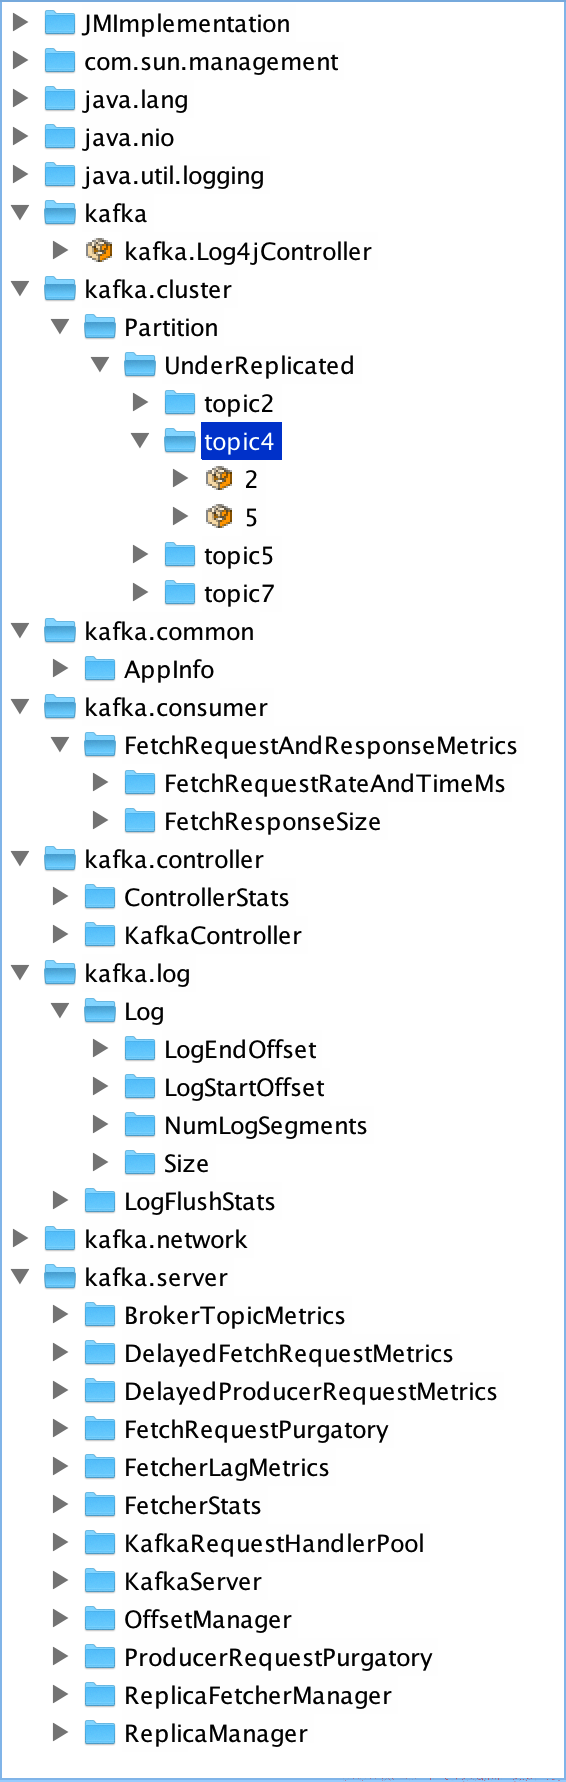Select the LogEndOffset entry
This screenshot has width=566, height=1782.
240,1049
